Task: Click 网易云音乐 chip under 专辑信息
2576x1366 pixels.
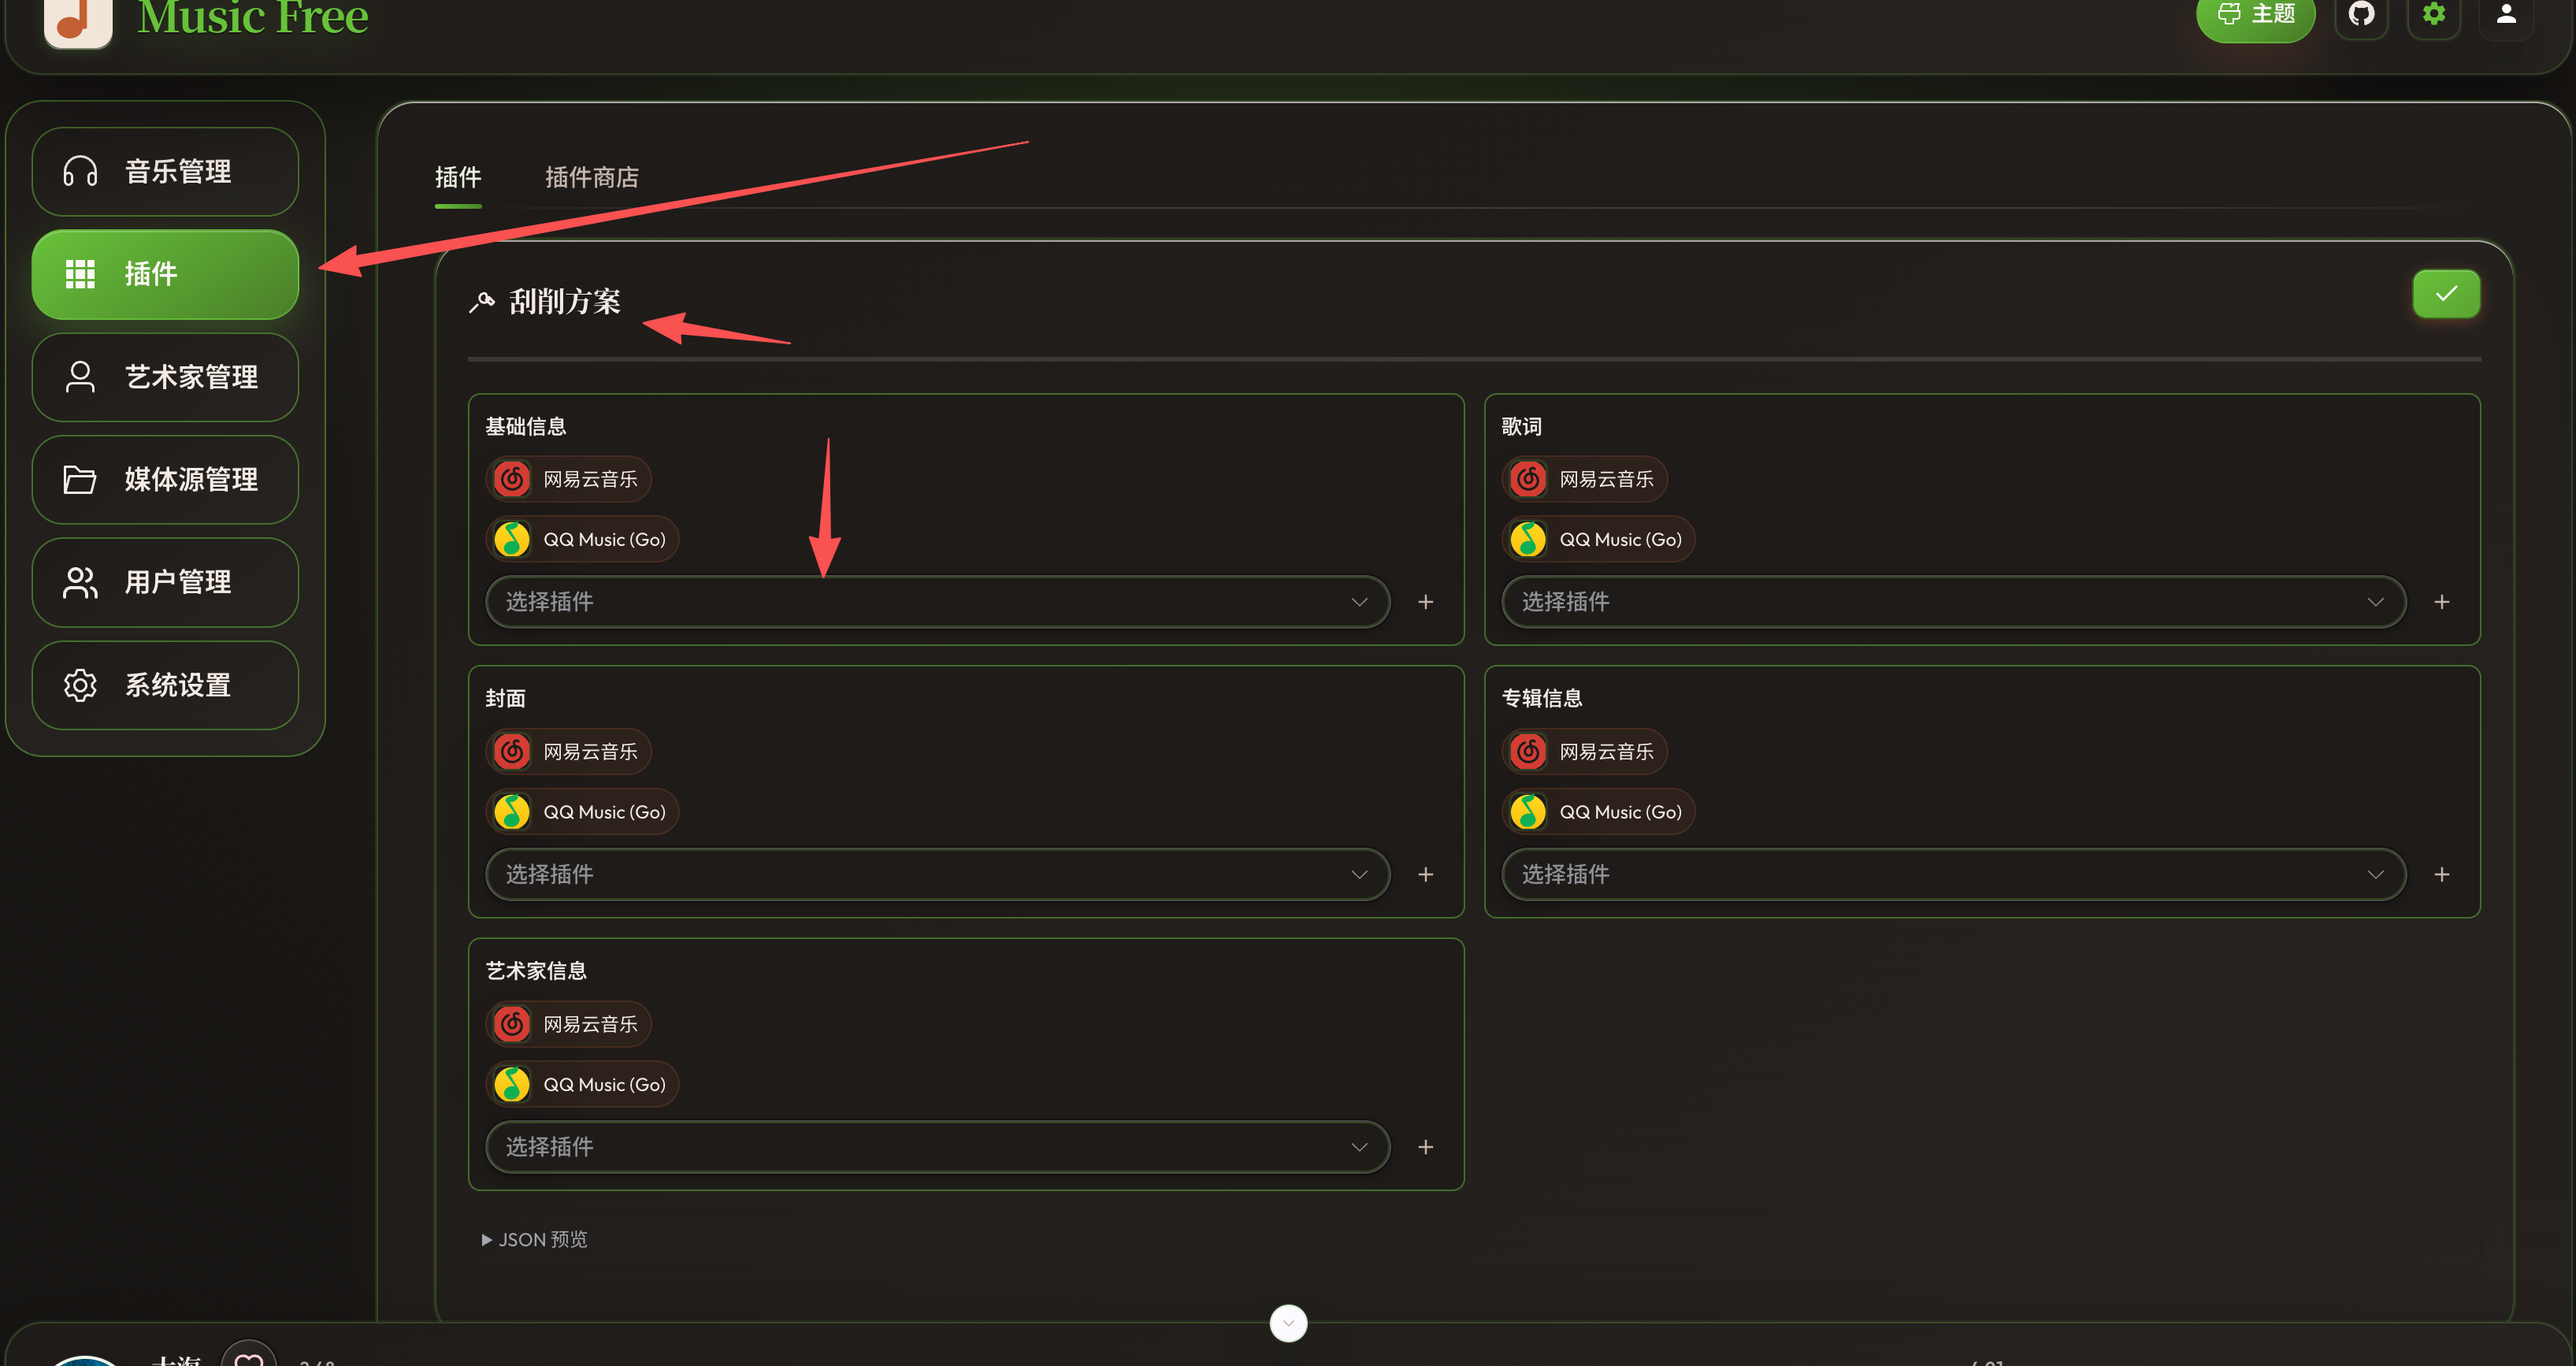Action: tap(1584, 751)
